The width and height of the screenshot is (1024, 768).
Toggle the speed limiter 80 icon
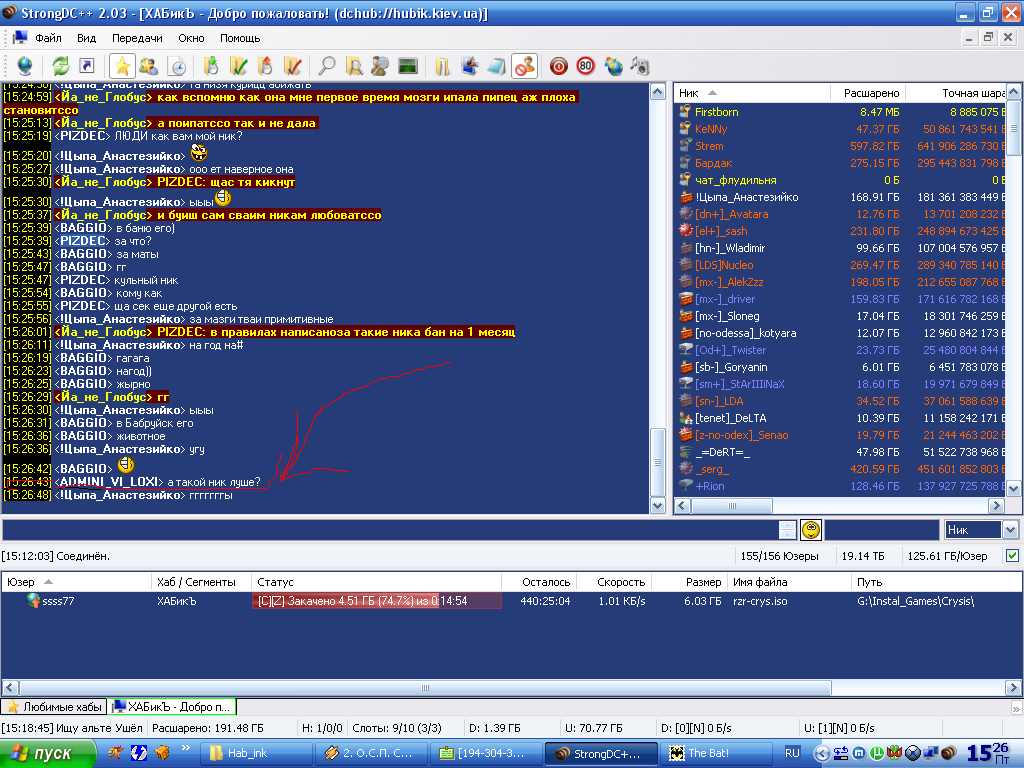[x=586, y=66]
